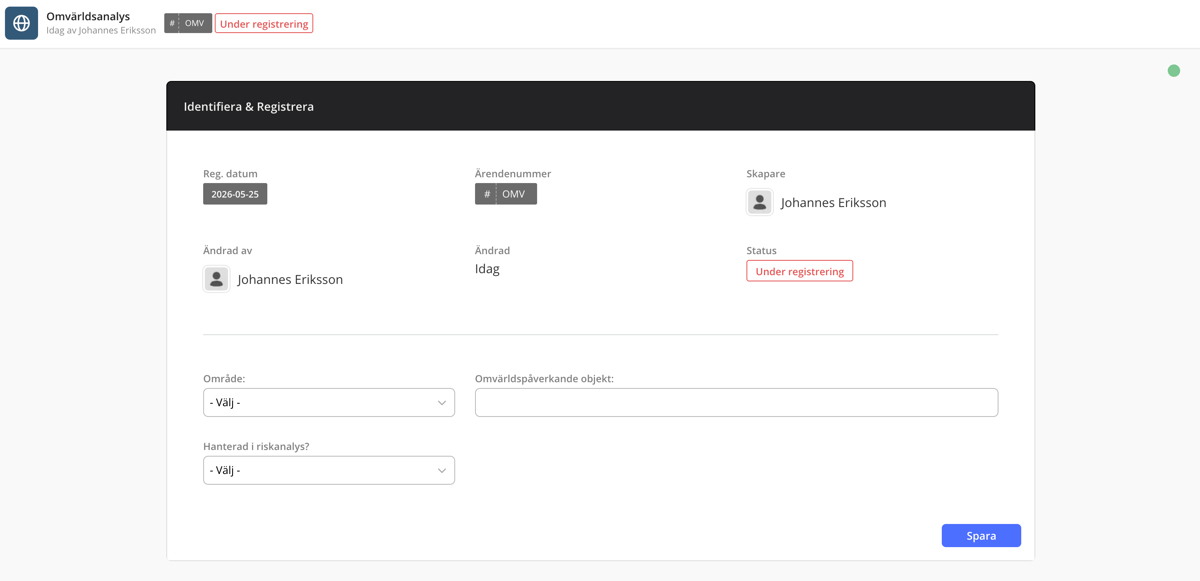Click the 'Status' label
This screenshot has height=581, width=1200.
point(761,250)
